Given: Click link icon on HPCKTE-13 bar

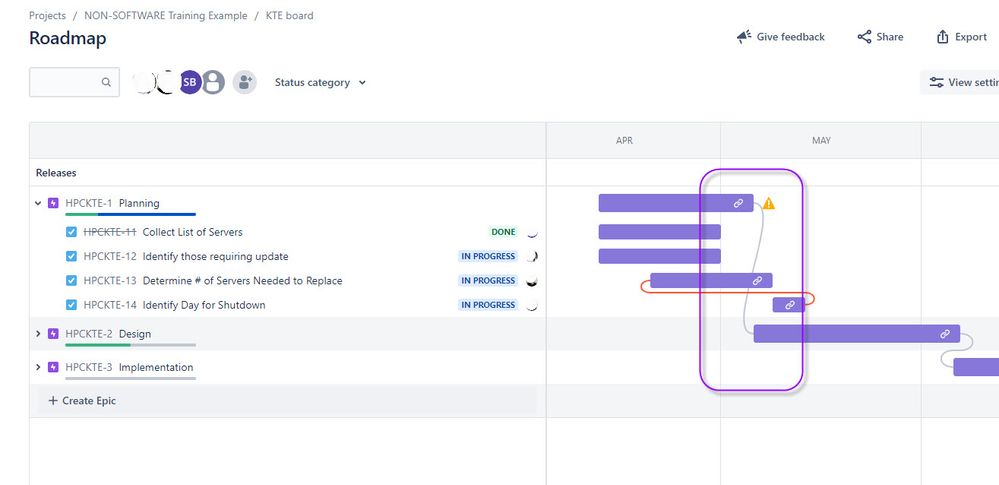Looking at the screenshot, I should point(758,280).
